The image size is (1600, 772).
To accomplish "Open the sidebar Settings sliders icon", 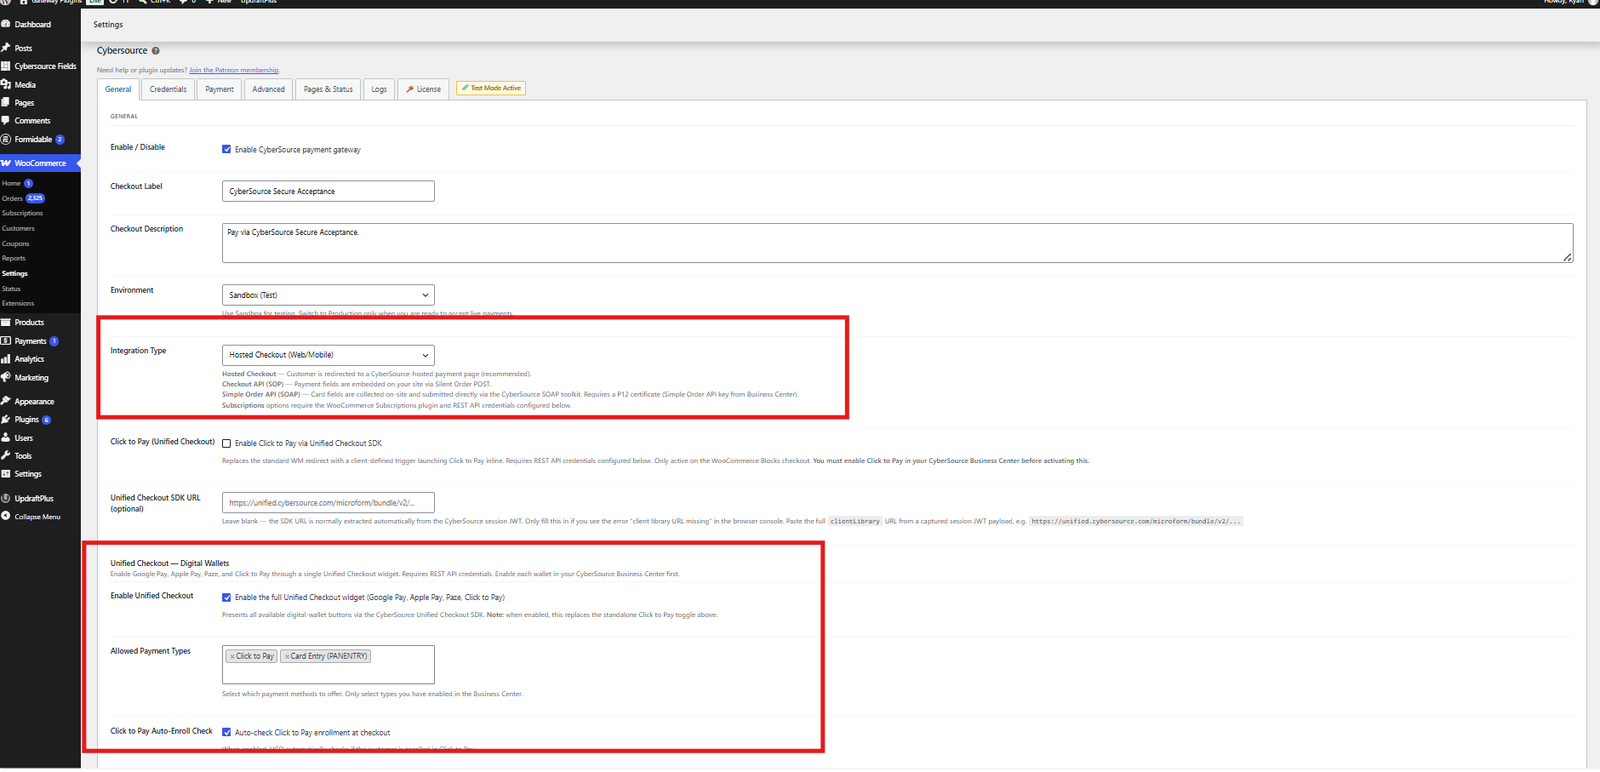I will (x=6, y=474).
